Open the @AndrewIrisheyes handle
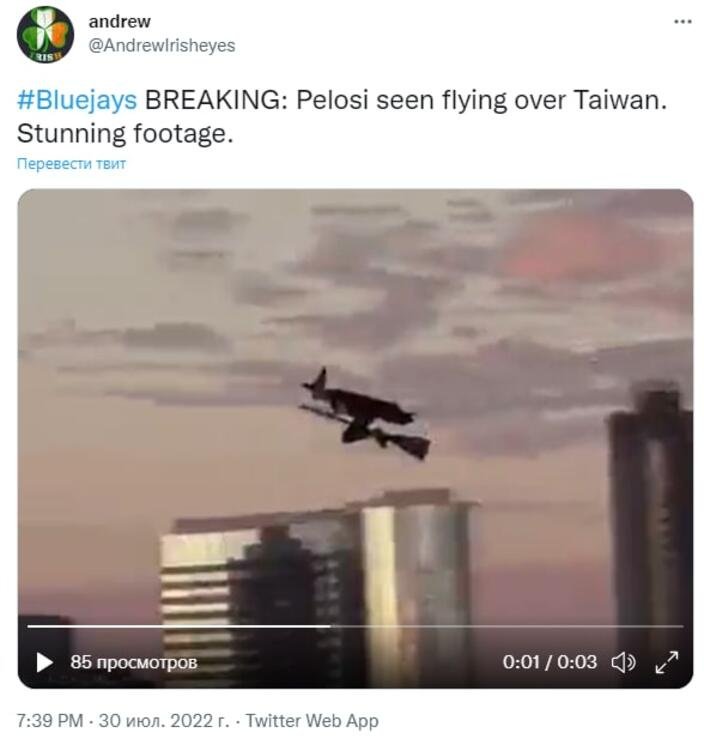 click(x=162, y=46)
